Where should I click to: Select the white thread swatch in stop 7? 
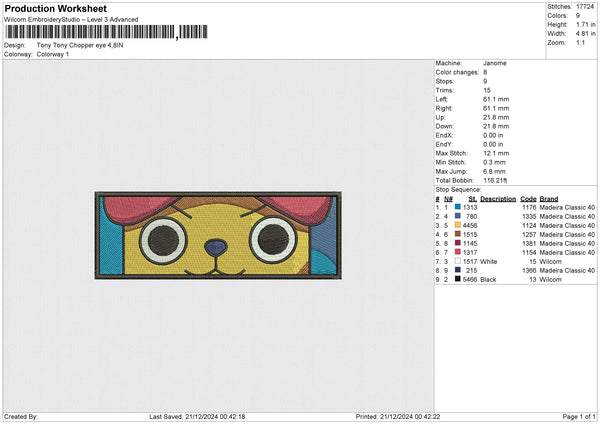click(x=457, y=261)
